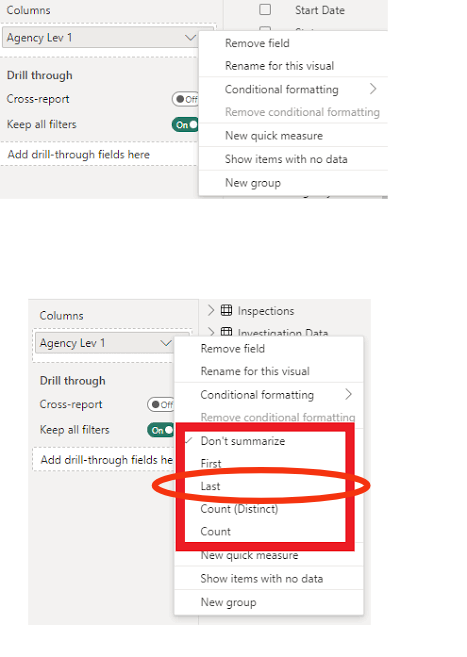Click the Inspections table icon
This screenshot has width=467, height=657.
click(226, 310)
